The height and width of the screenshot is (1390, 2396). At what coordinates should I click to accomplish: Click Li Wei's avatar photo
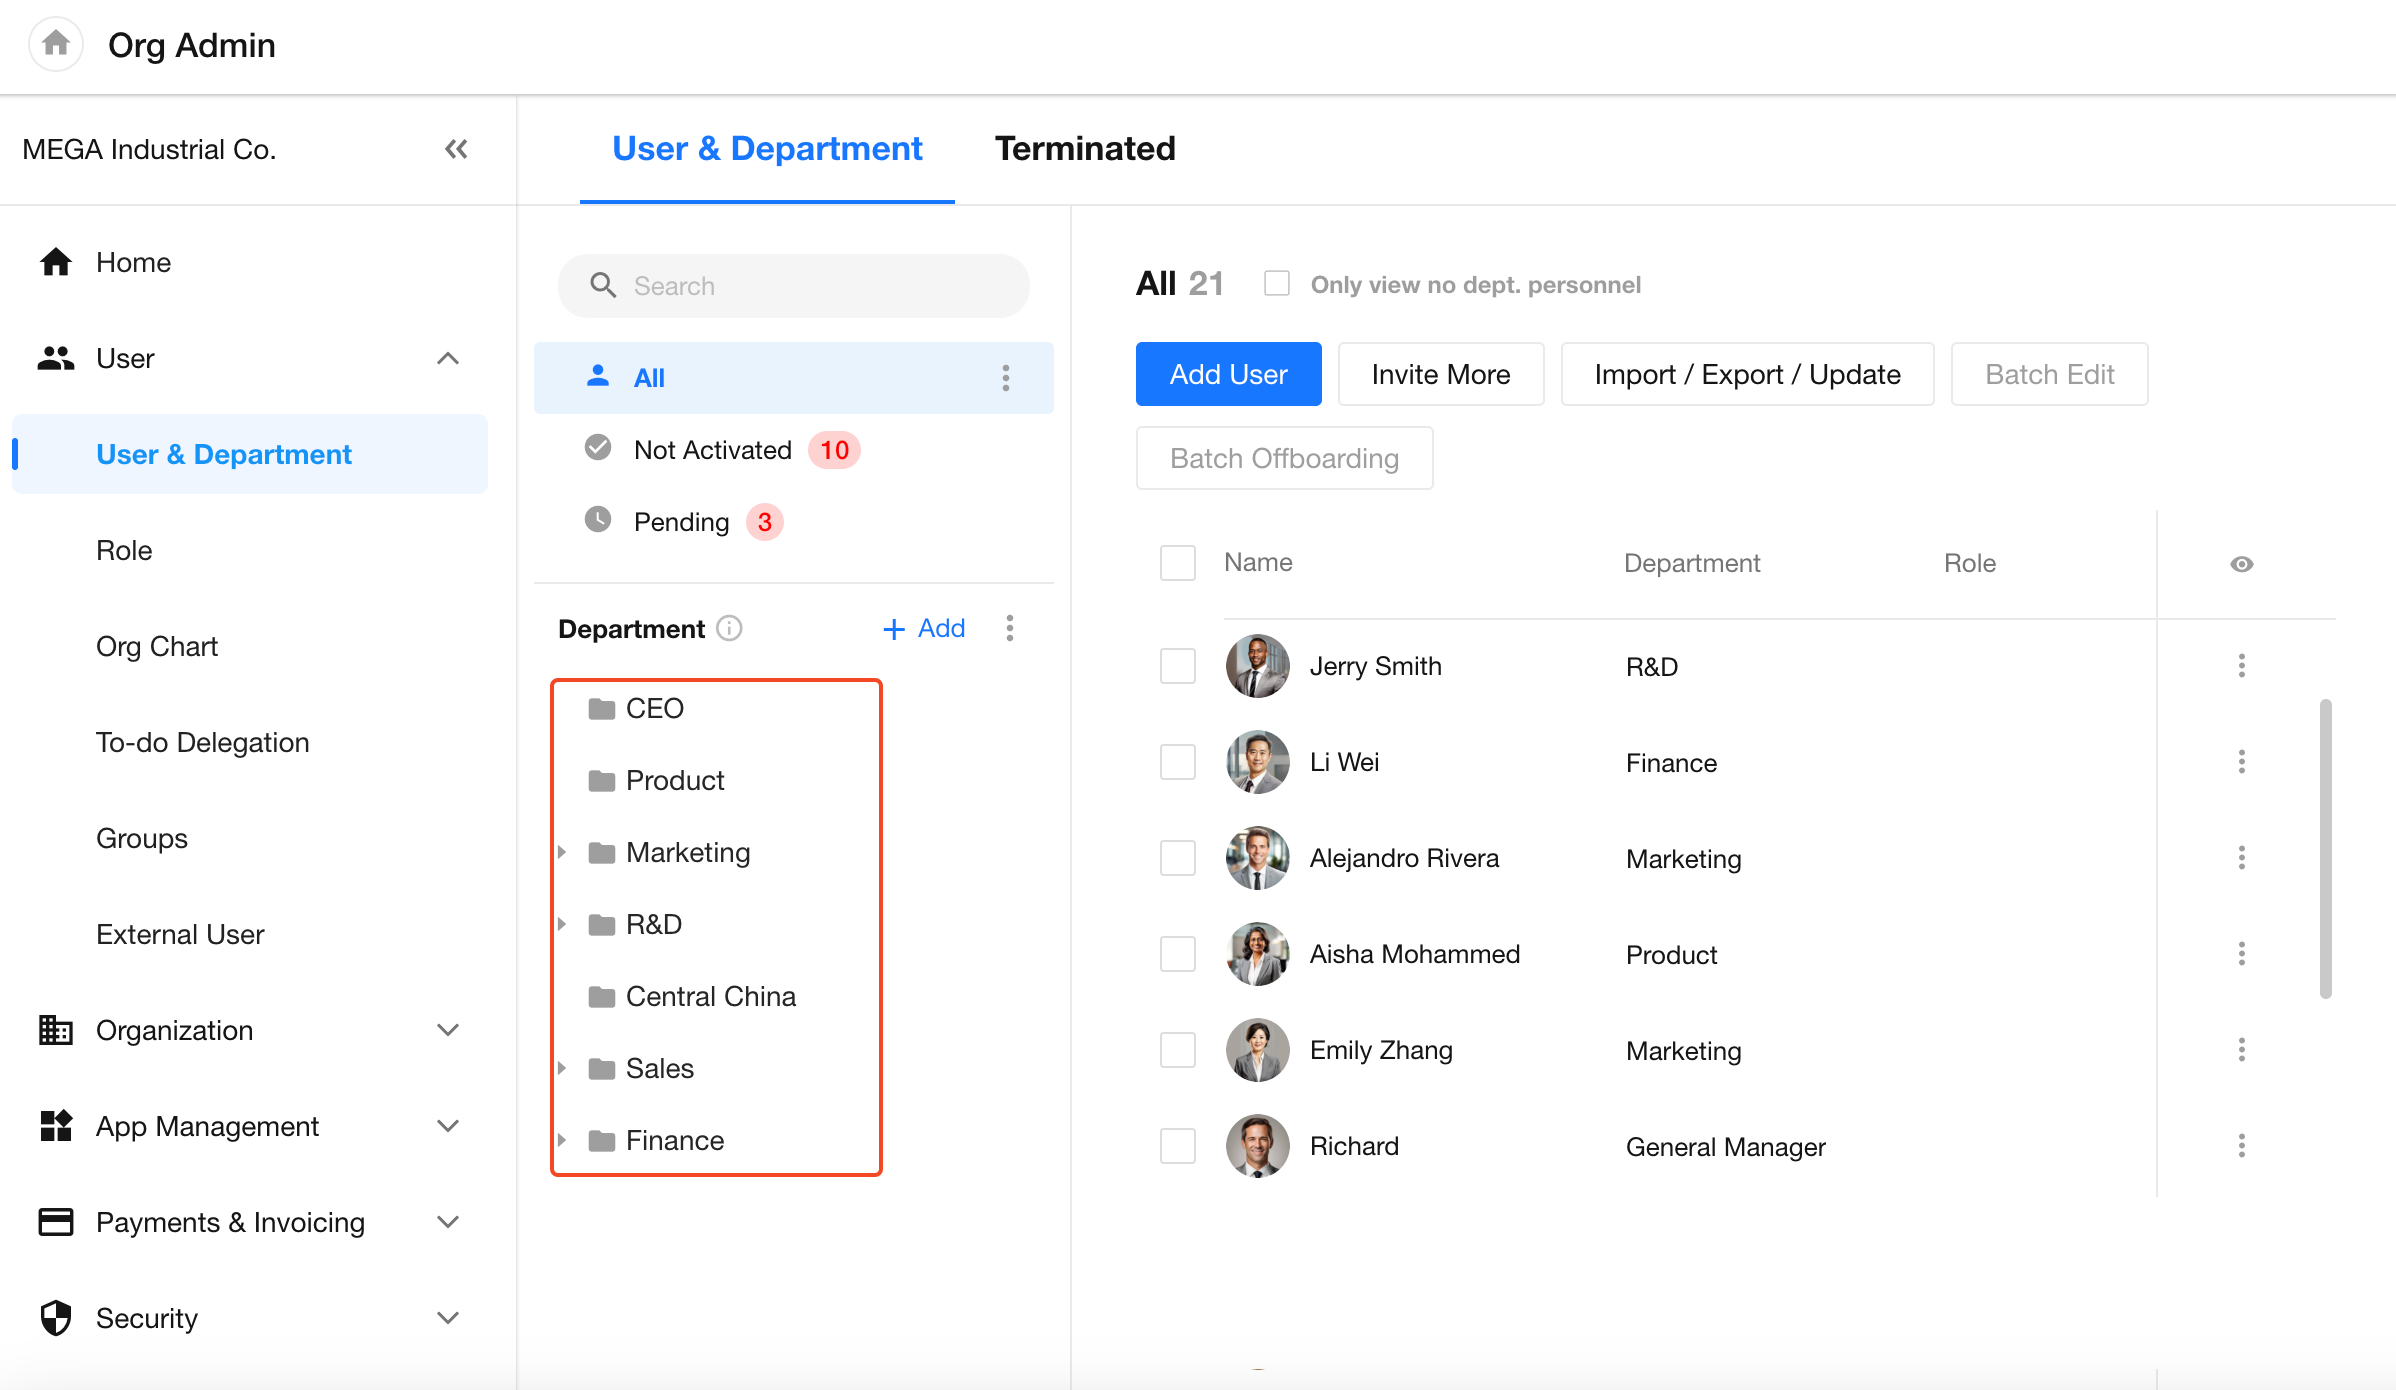(x=1257, y=762)
